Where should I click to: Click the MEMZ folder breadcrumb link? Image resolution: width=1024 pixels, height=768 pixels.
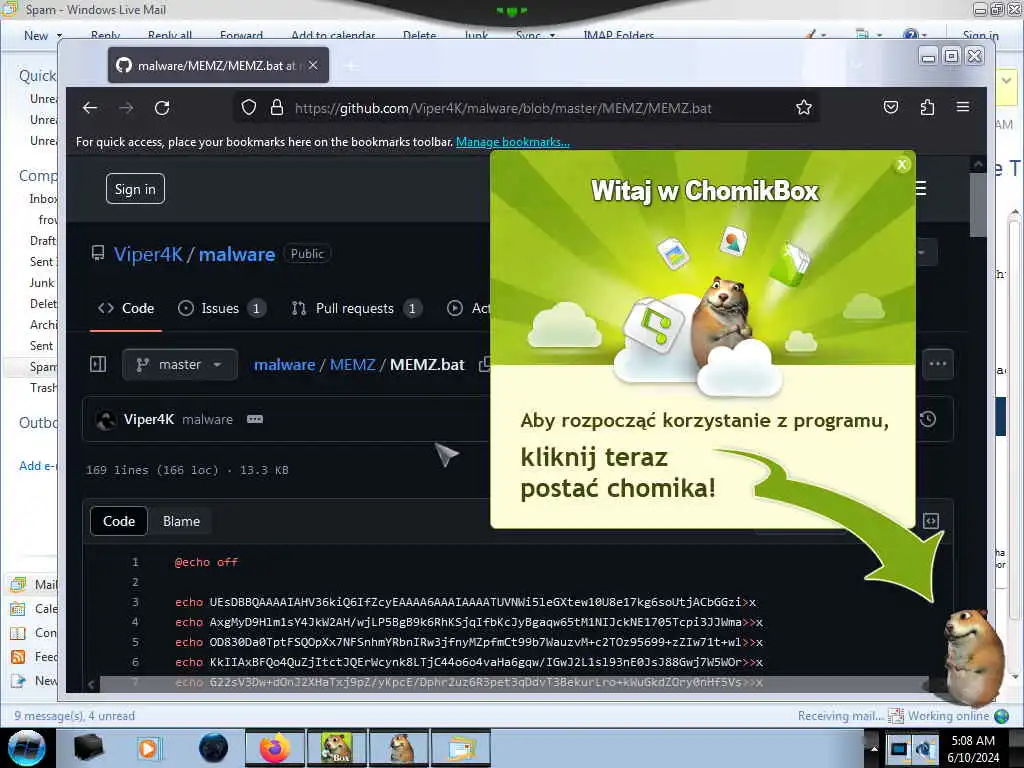pyautogui.click(x=353, y=364)
